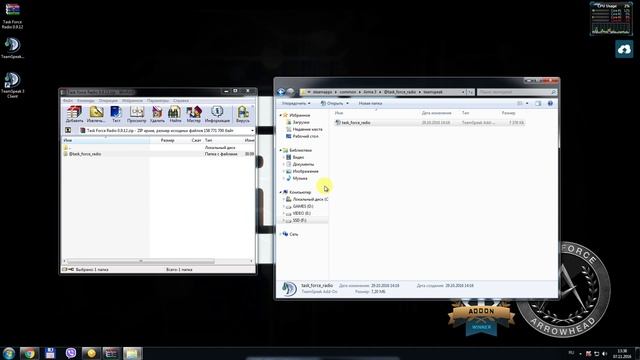Sort WinRAR list by Имя column
Viewport: 640px width, 360px height.
point(105,140)
